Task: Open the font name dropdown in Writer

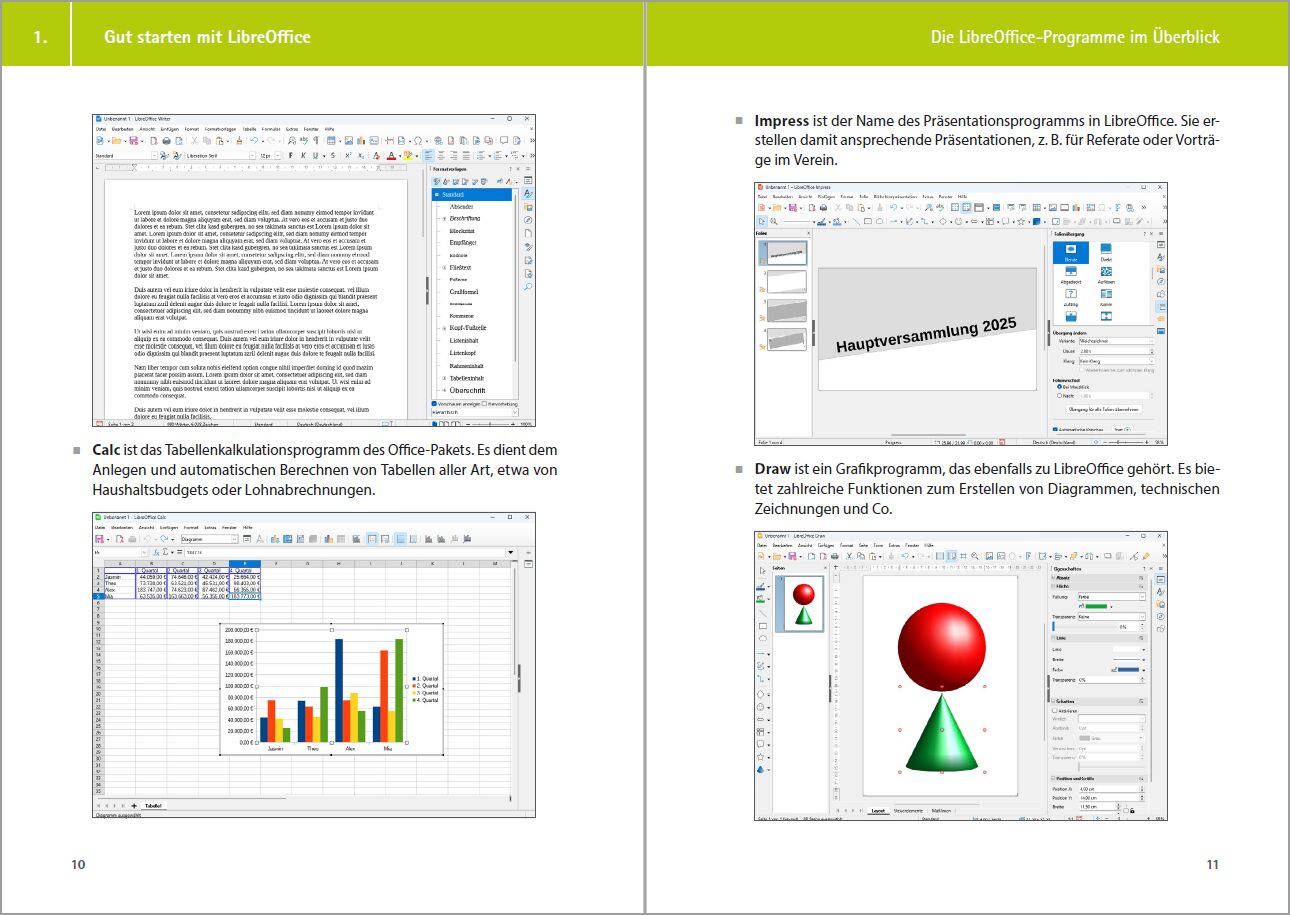Action: pyautogui.click(x=251, y=156)
